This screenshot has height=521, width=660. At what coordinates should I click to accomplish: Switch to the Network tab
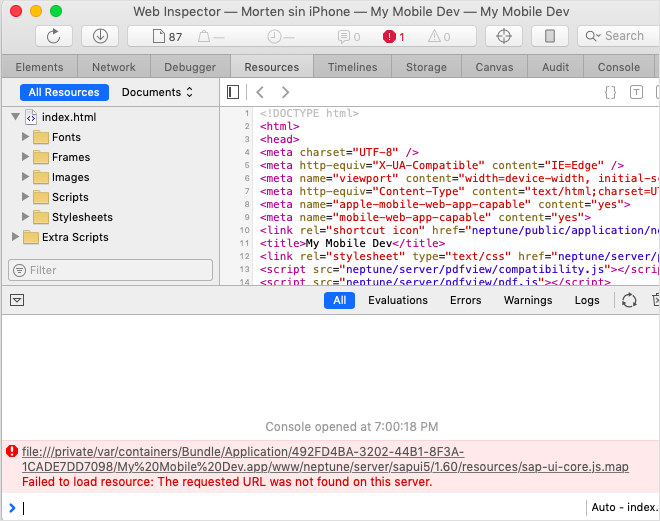(x=114, y=67)
